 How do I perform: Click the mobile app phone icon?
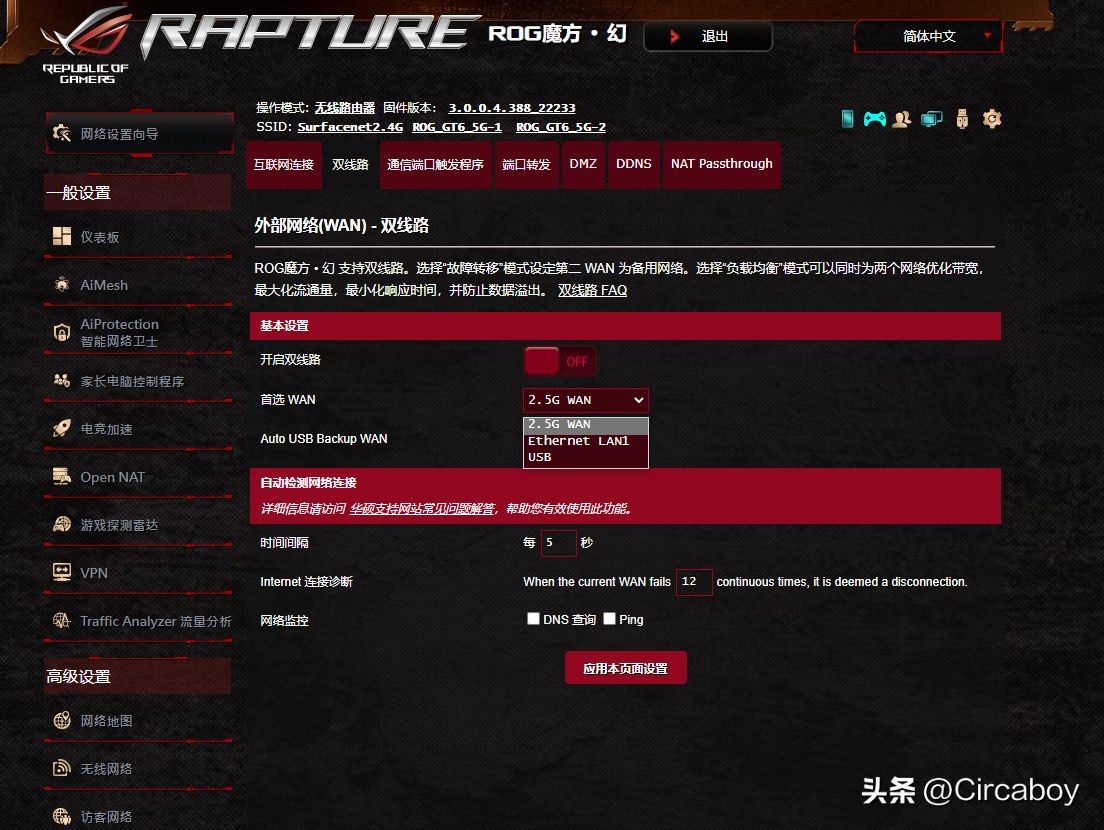pos(848,119)
